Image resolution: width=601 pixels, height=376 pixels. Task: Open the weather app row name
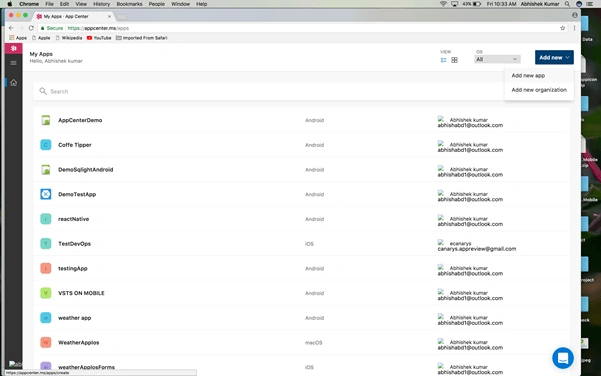click(x=75, y=318)
